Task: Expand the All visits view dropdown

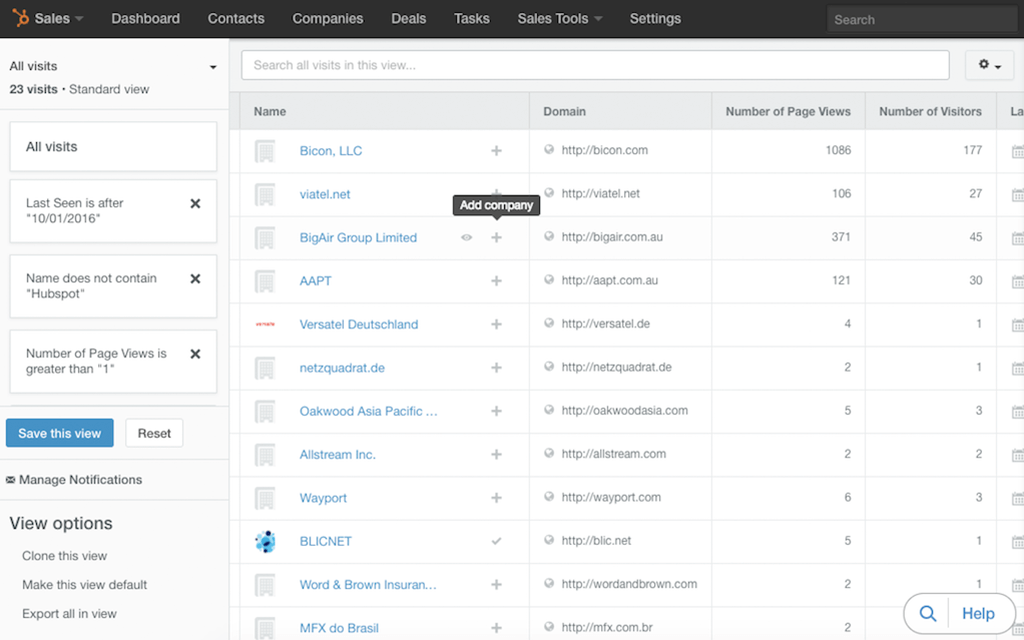Action: pos(213,67)
